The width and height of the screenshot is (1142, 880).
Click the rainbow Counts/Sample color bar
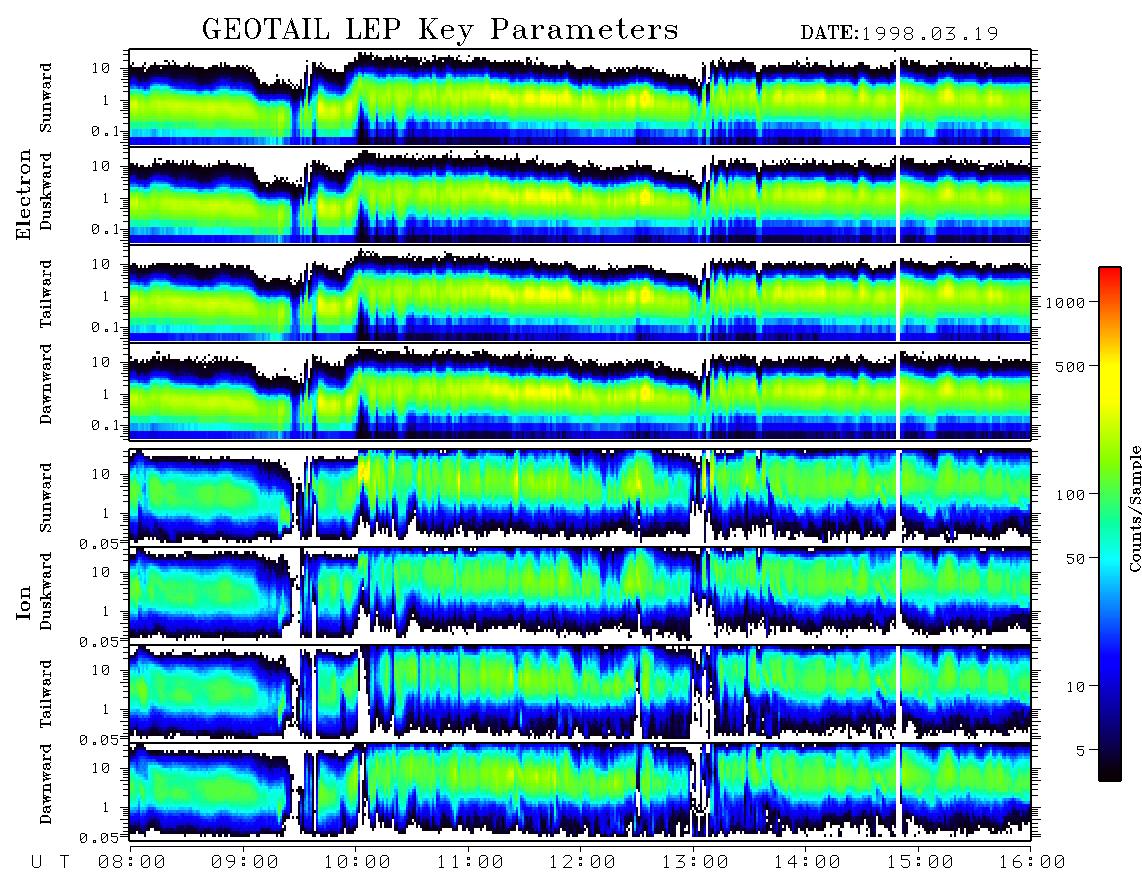(x=1110, y=524)
